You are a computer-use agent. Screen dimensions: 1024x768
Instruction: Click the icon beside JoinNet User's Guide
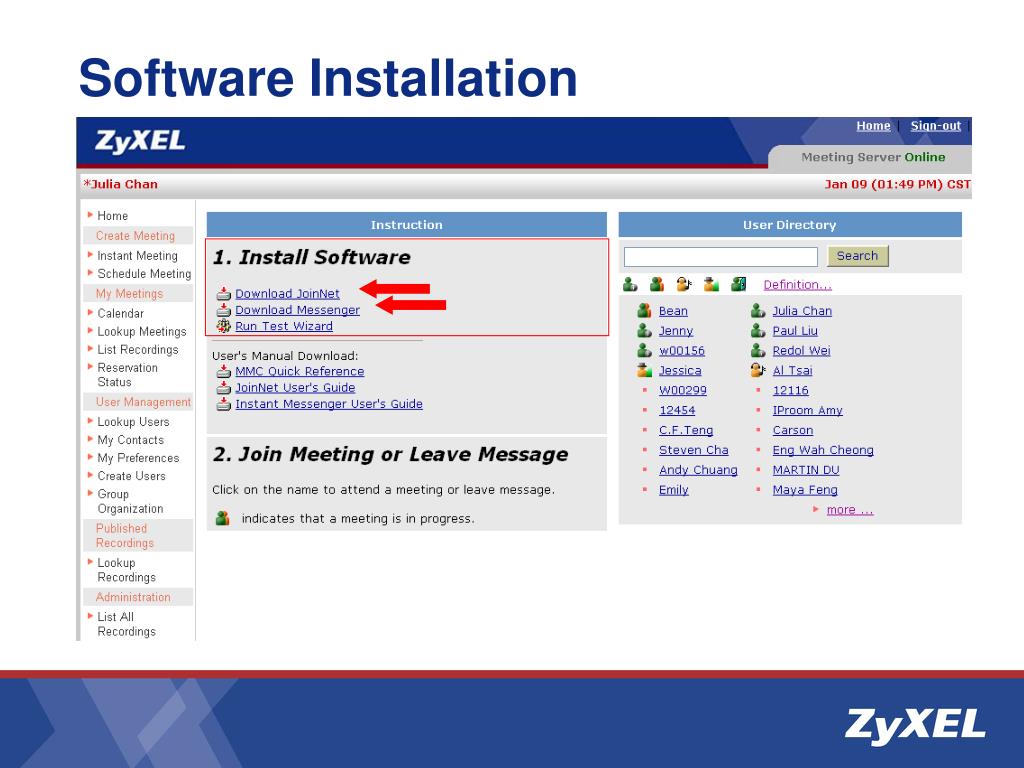point(224,387)
